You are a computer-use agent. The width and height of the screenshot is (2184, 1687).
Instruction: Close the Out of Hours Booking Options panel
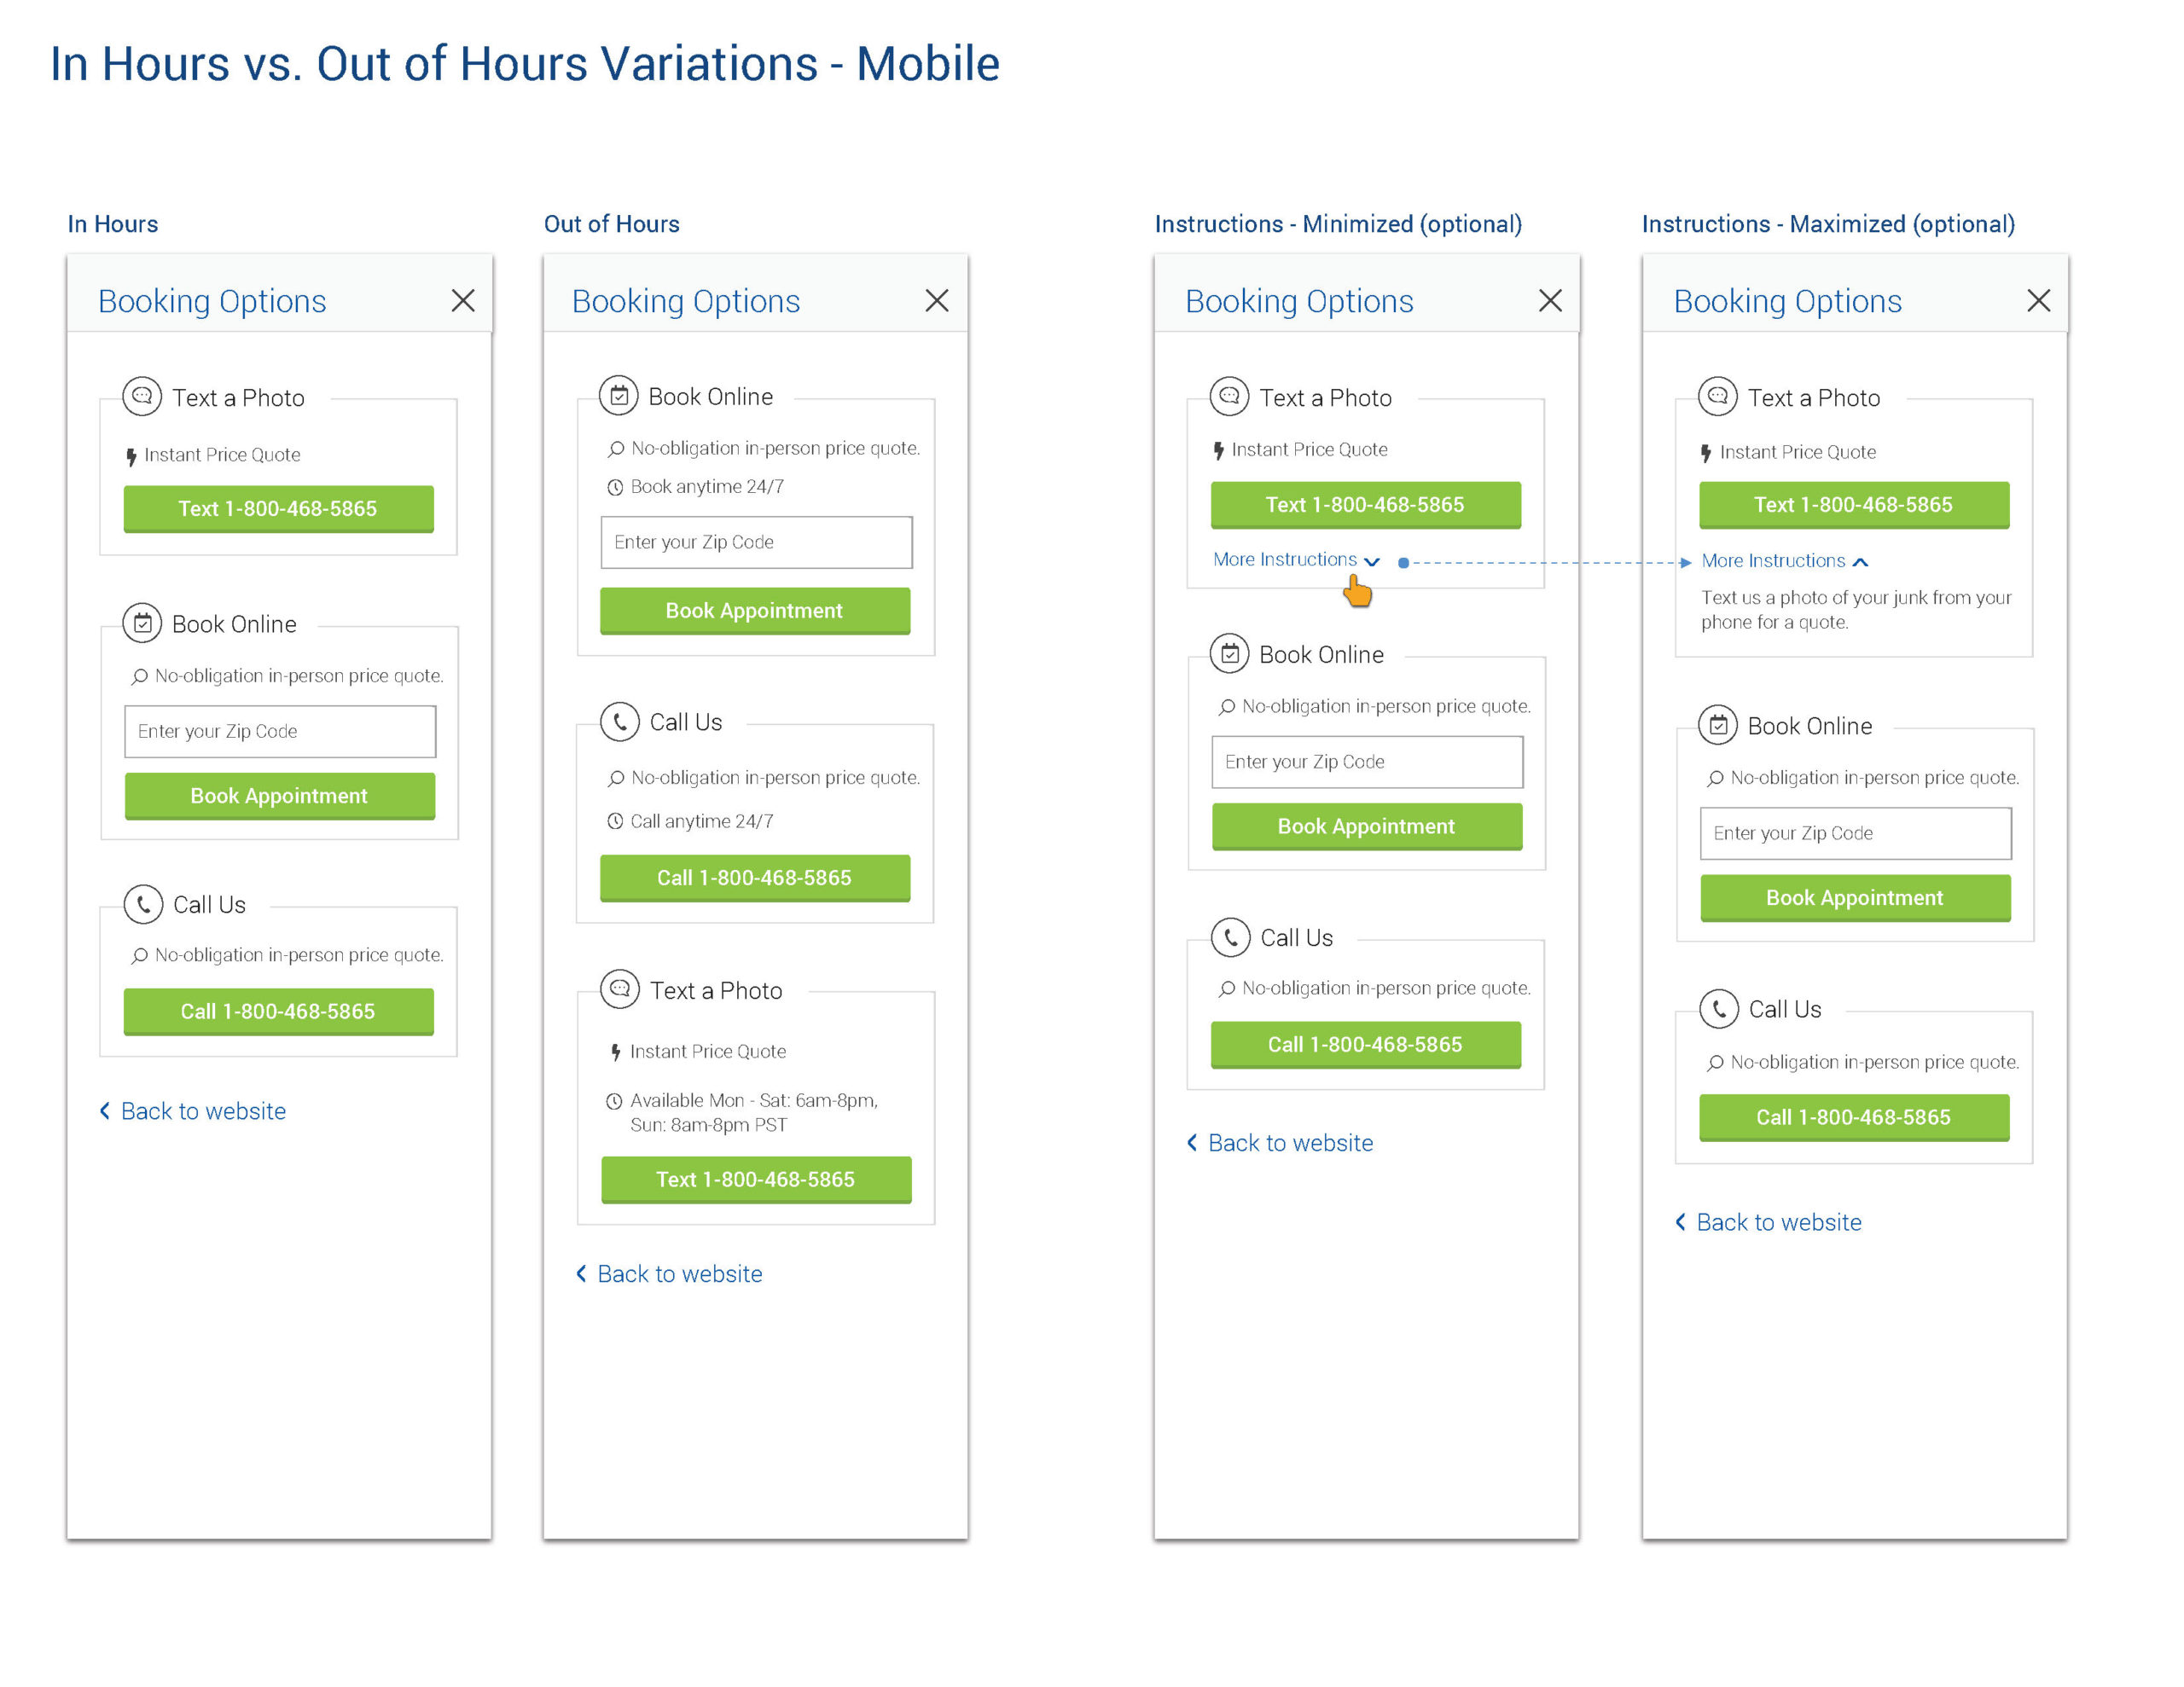pyautogui.click(x=937, y=301)
